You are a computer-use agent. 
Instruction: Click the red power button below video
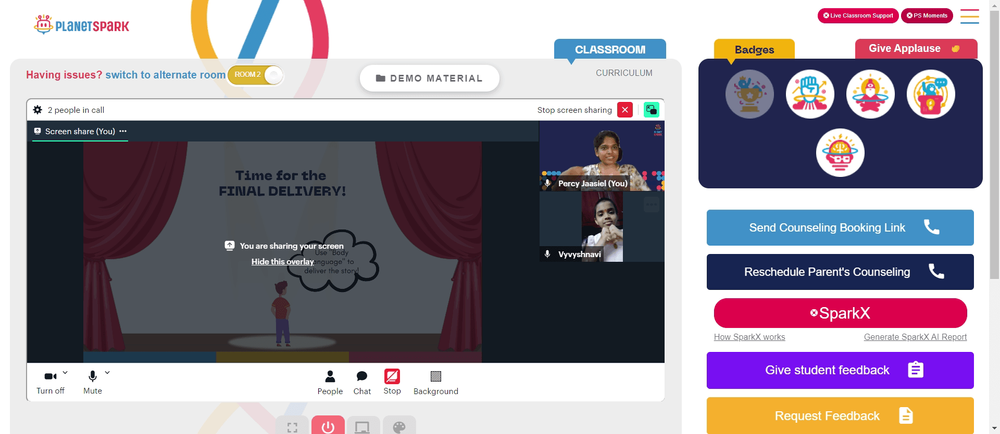pyautogui.click(x=328, y=426)
